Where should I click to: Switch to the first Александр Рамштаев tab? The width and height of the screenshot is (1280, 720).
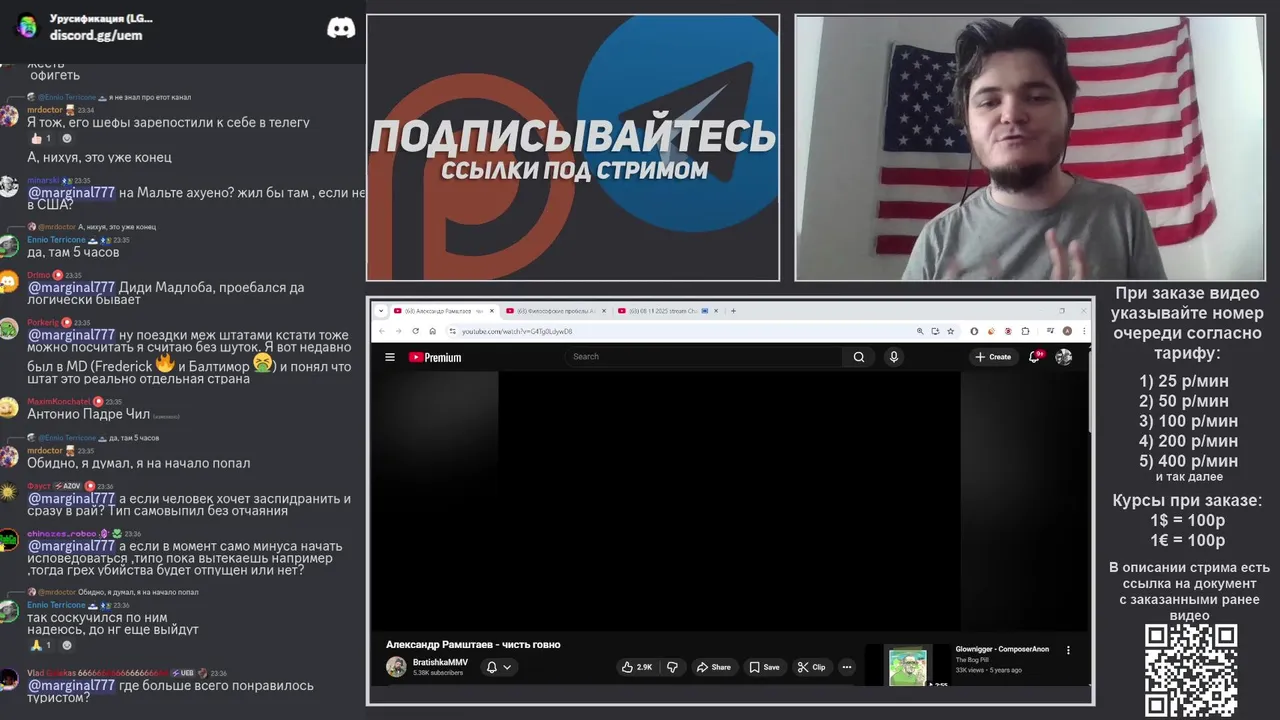[x=444, y=311]
